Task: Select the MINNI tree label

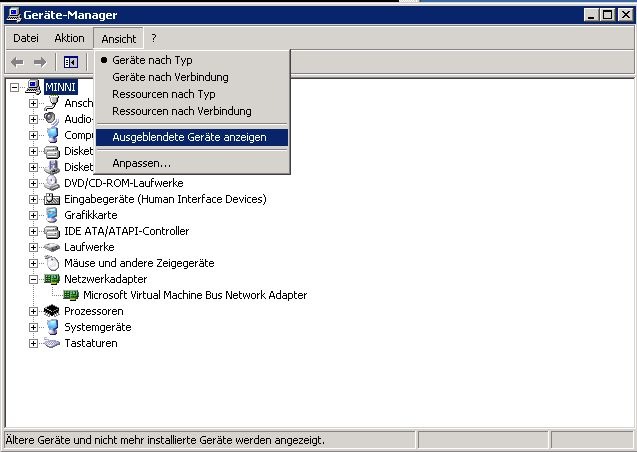Action: pos(61,87)
